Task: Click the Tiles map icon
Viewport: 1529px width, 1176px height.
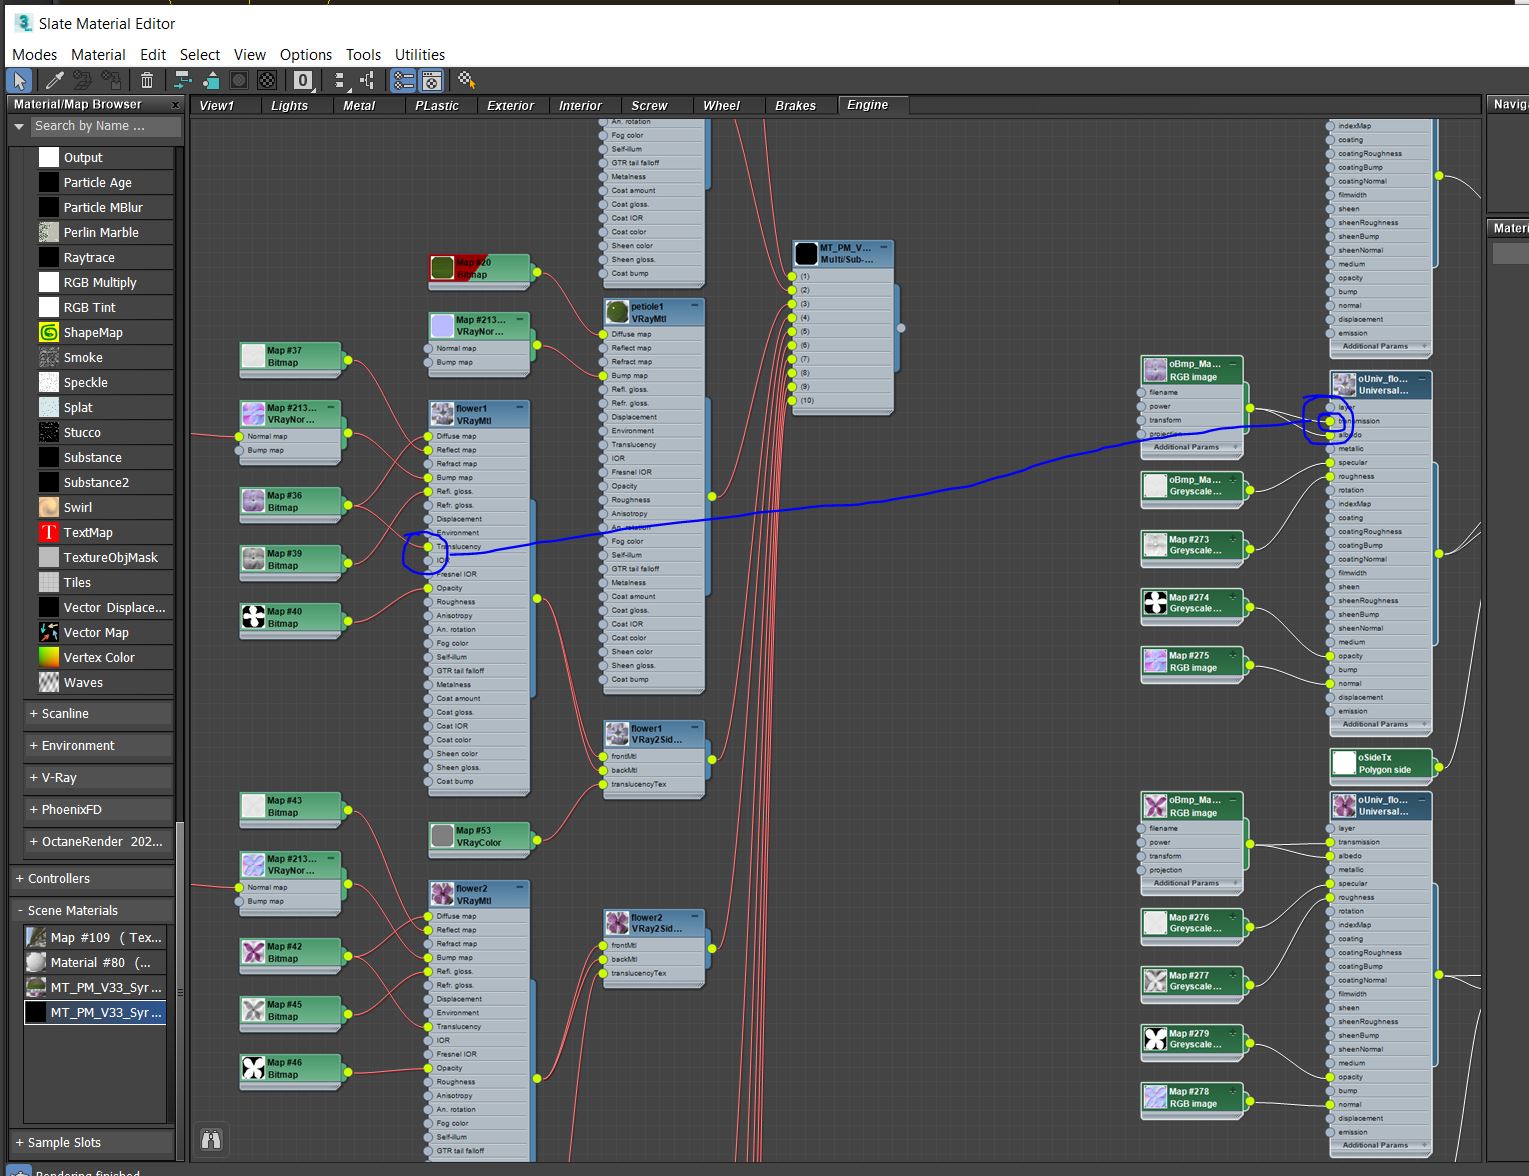Action: [x=49, y=582]
